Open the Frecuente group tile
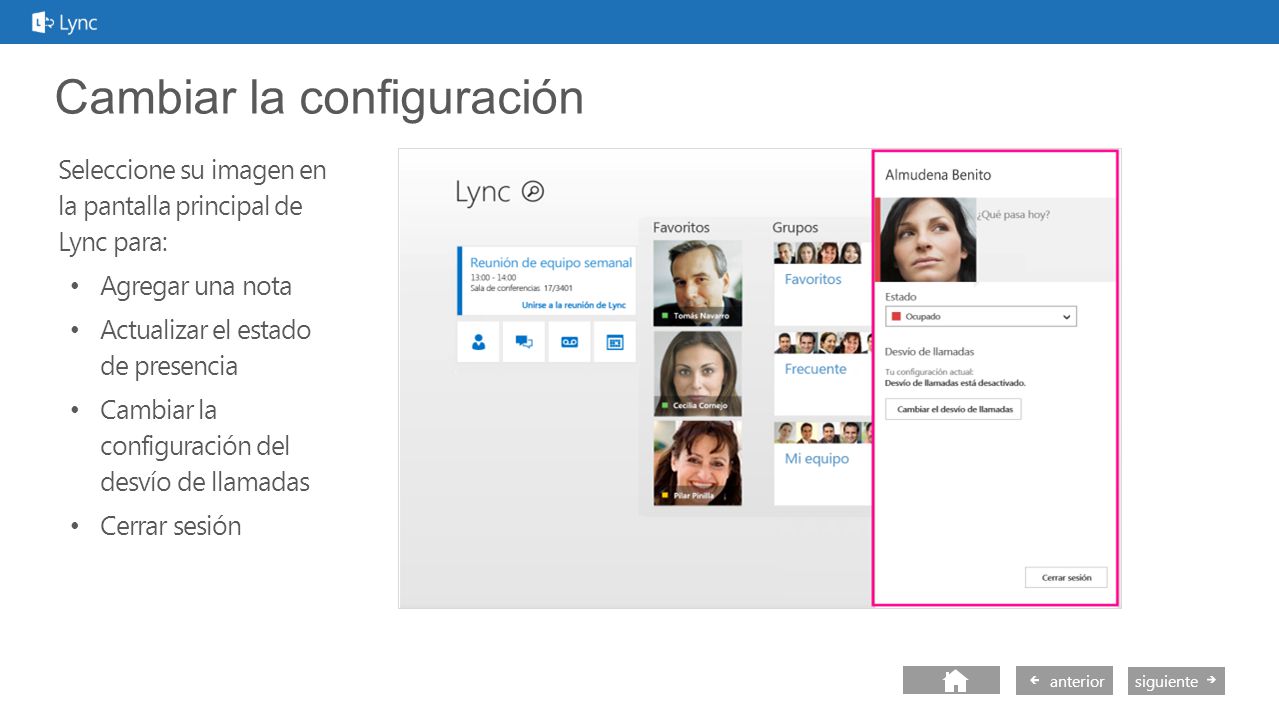 pyautogui.click(x=823, y=374)
